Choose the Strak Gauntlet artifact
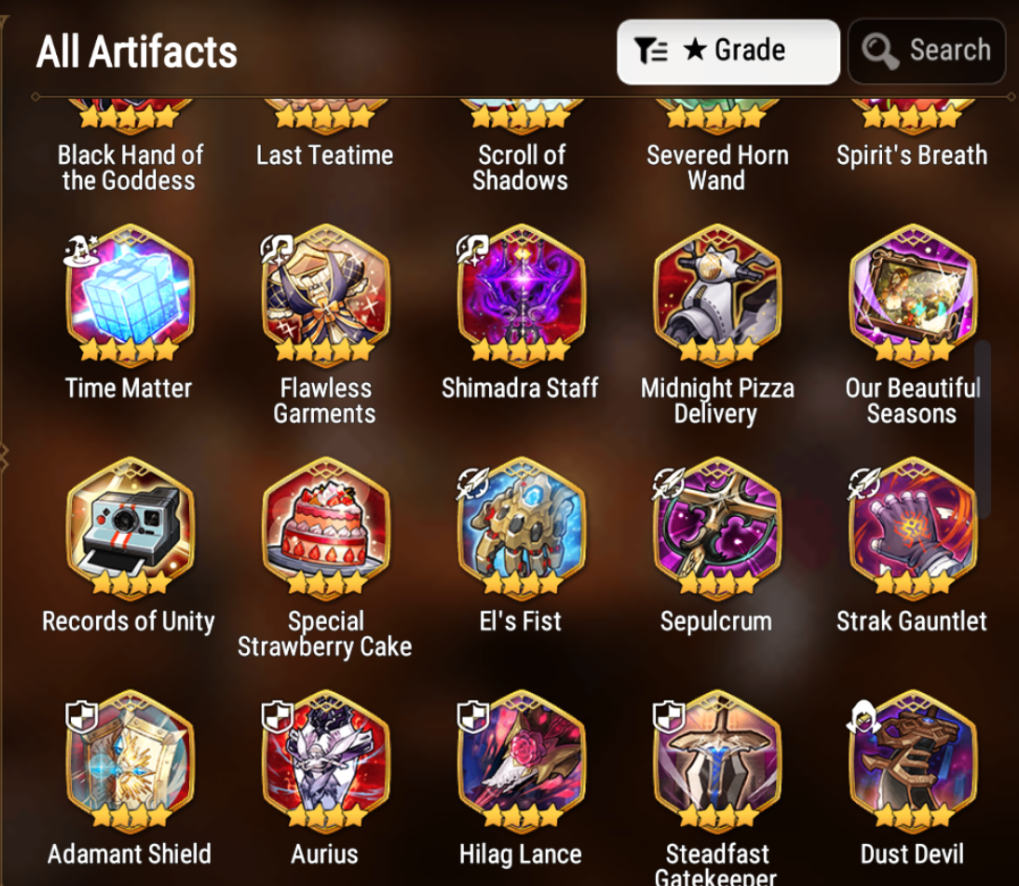Viewport: 1019px width, 886px height. pyautogui.click(x=913, y=525)
